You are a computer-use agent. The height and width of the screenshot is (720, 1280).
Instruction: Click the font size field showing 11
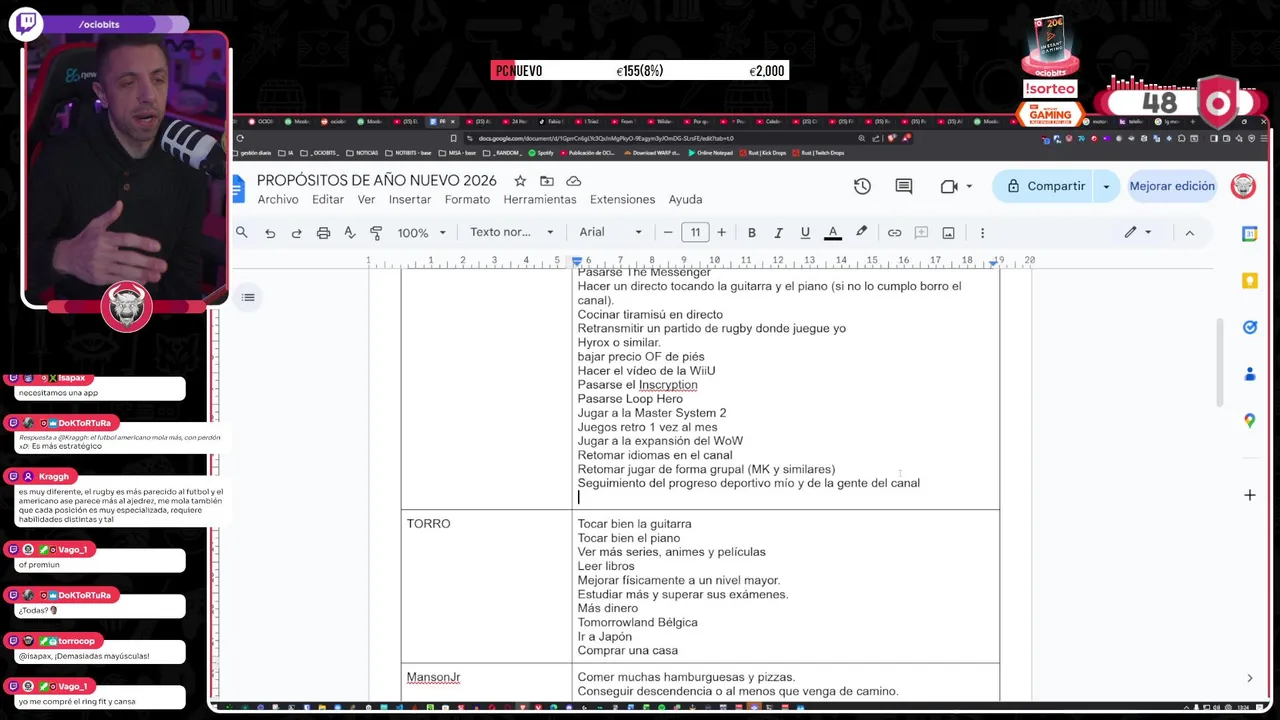click(x=695, y=232)
